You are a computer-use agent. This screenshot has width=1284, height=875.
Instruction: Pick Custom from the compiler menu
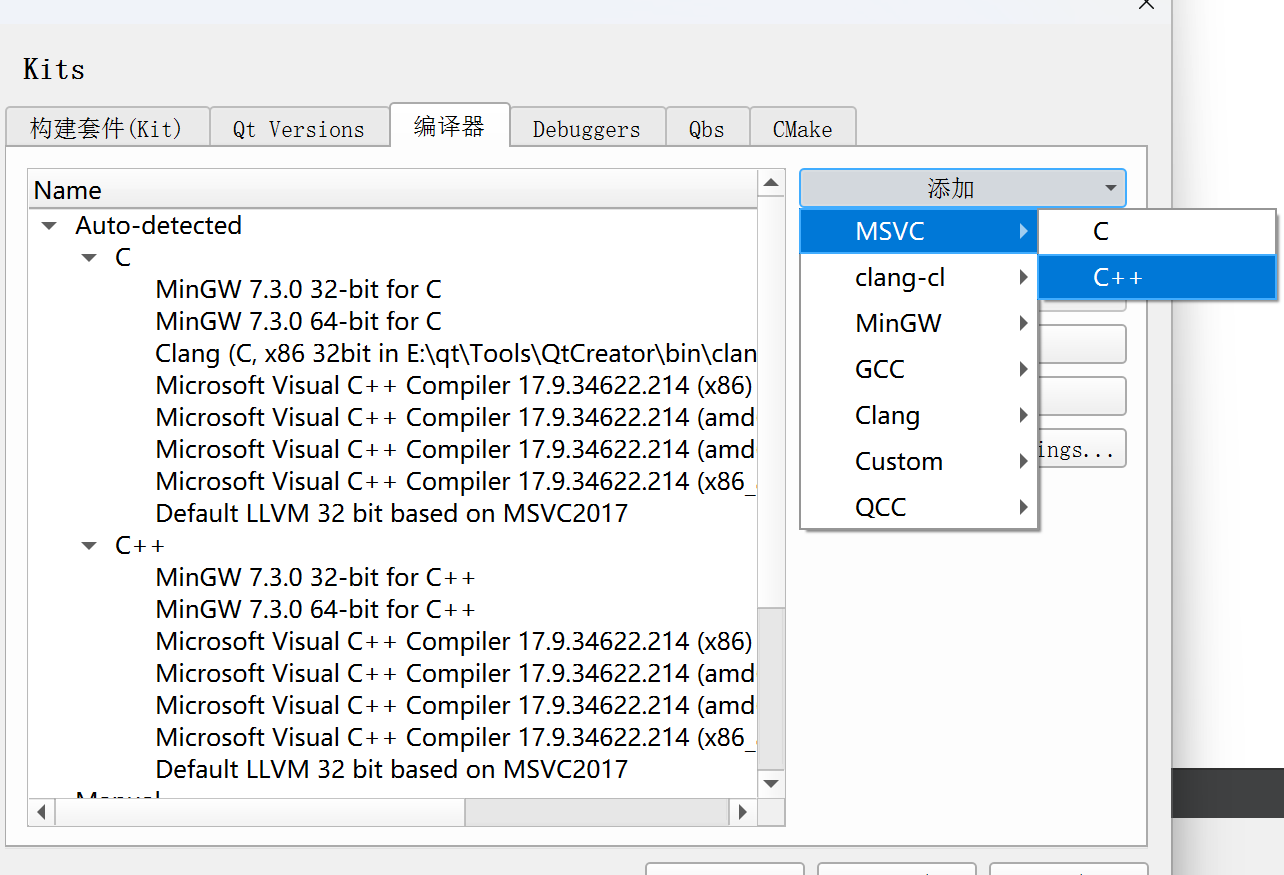899,461
